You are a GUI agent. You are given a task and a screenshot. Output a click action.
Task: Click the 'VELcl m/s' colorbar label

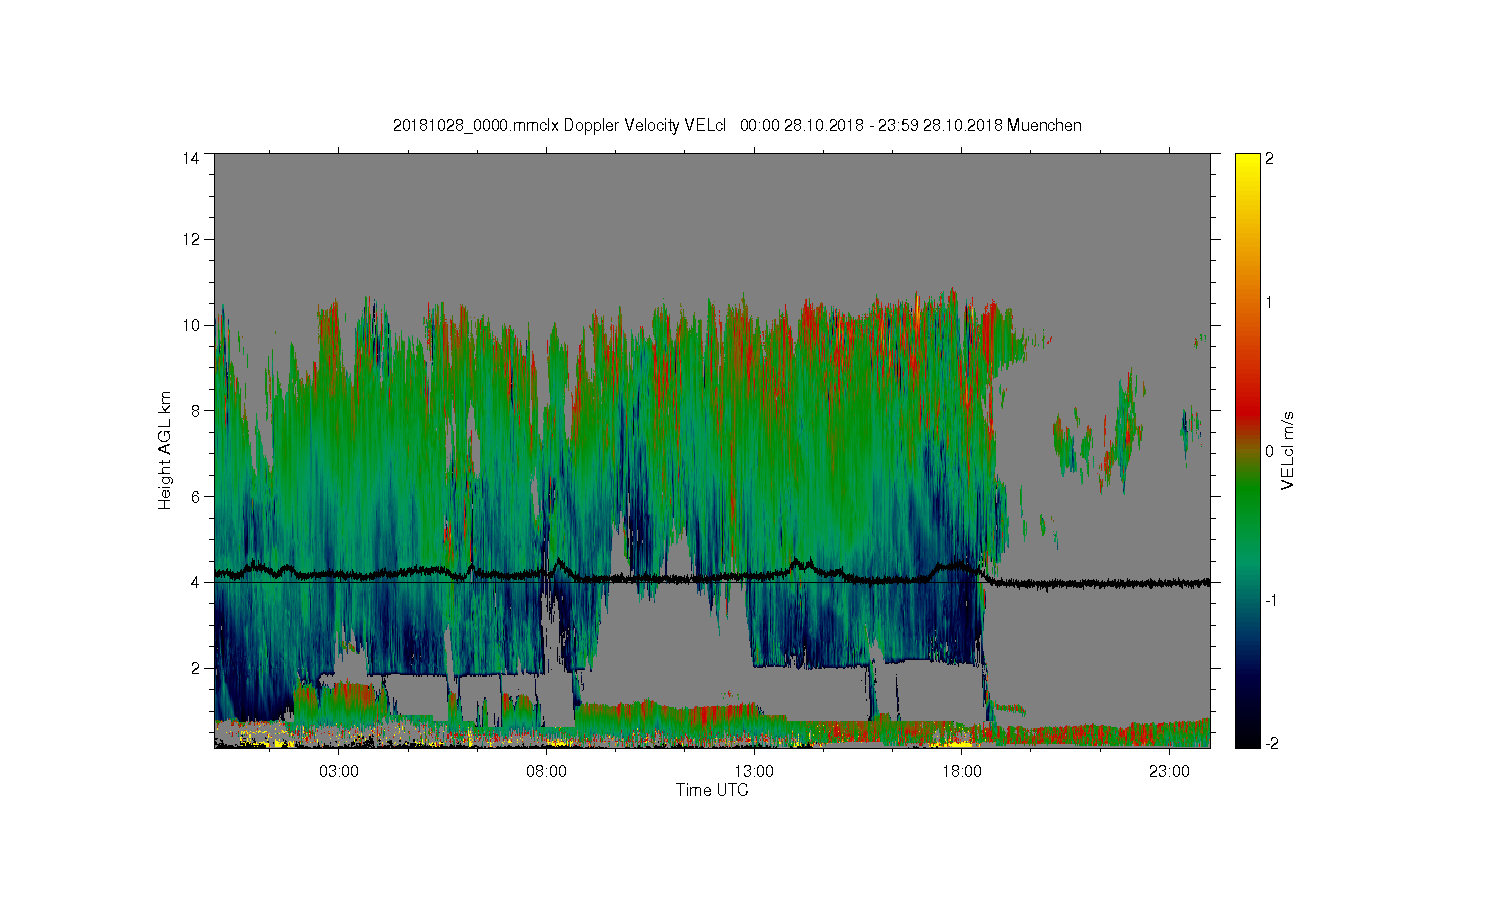1288,450
